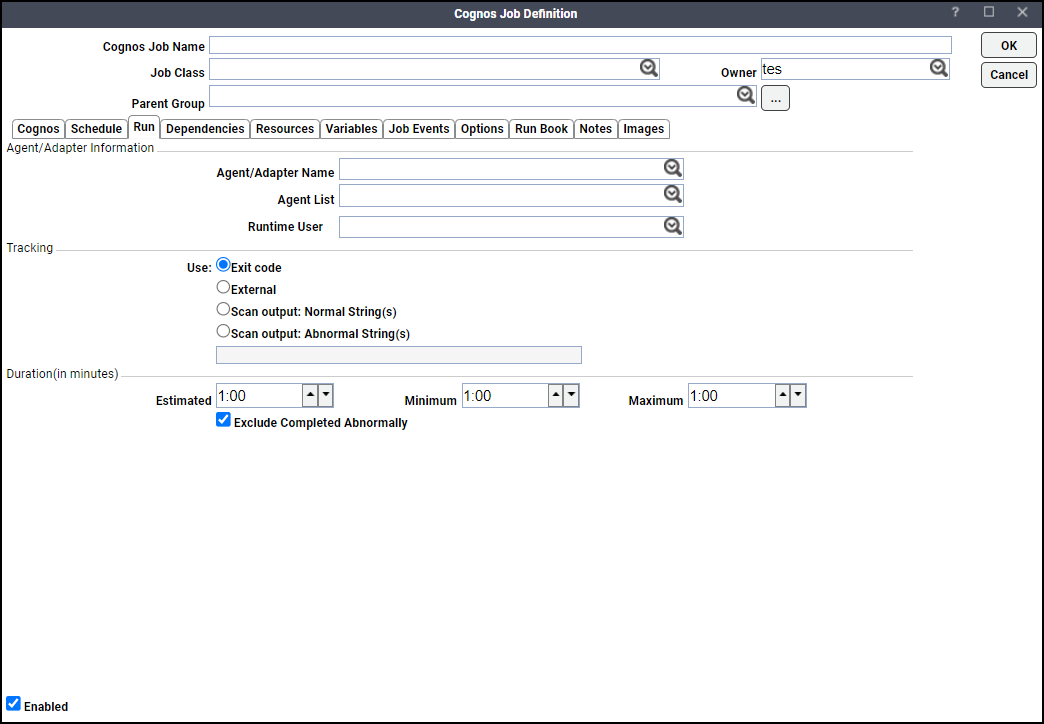Increase Estimated duration with the up arrow
Image resolution: width=1044 pixels, height=724 pixels.
[x=310, y=395]
